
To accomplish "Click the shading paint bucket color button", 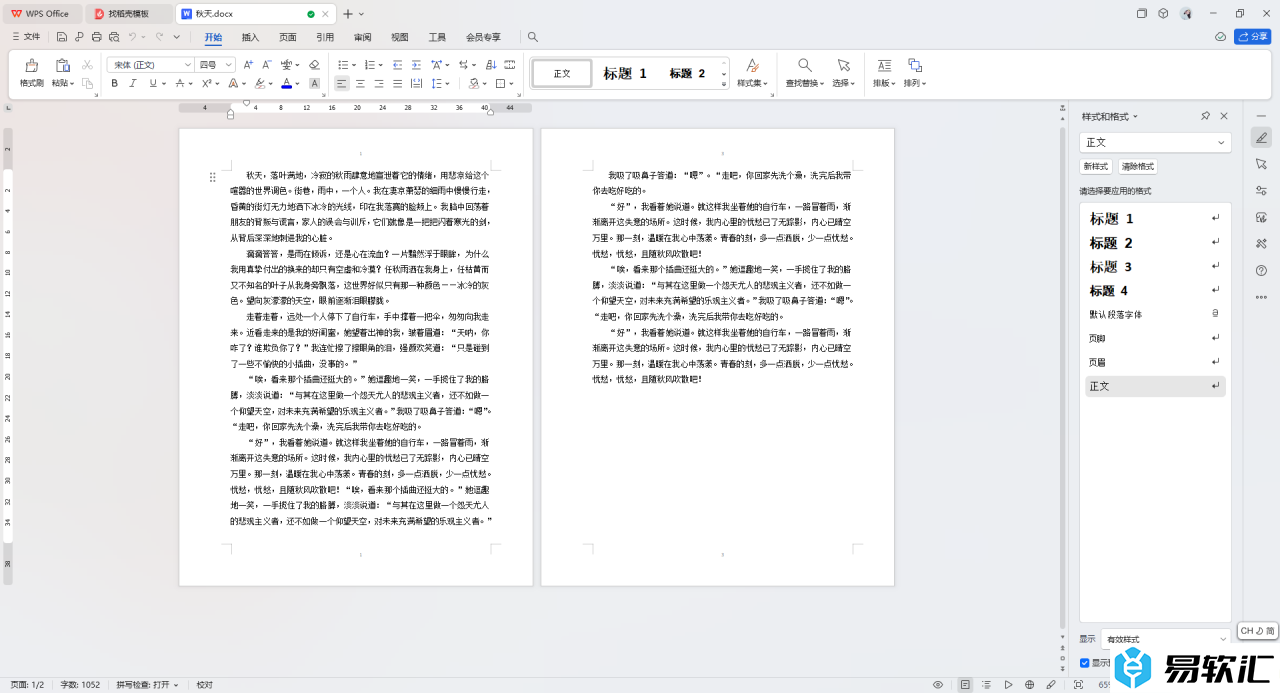I will coord(474,83).
